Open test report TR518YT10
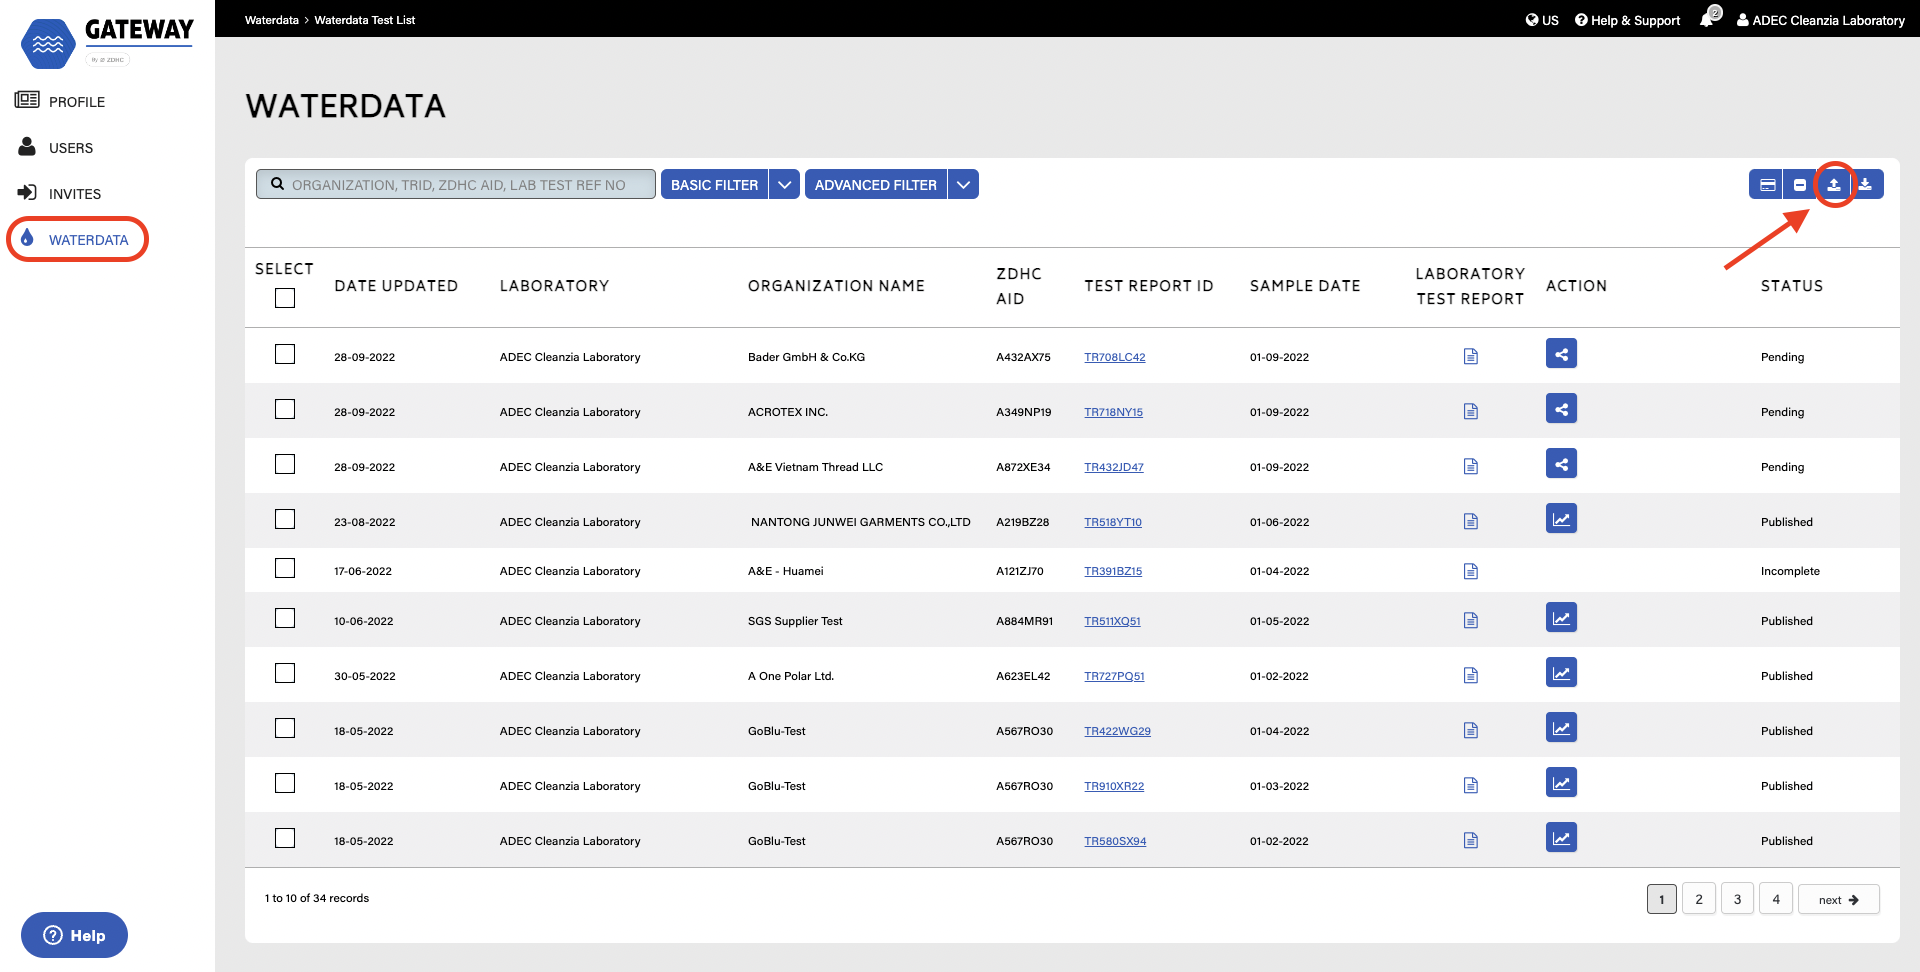Image resolution: width=1920 pixels, height=972 pixels. point(1113,522)
